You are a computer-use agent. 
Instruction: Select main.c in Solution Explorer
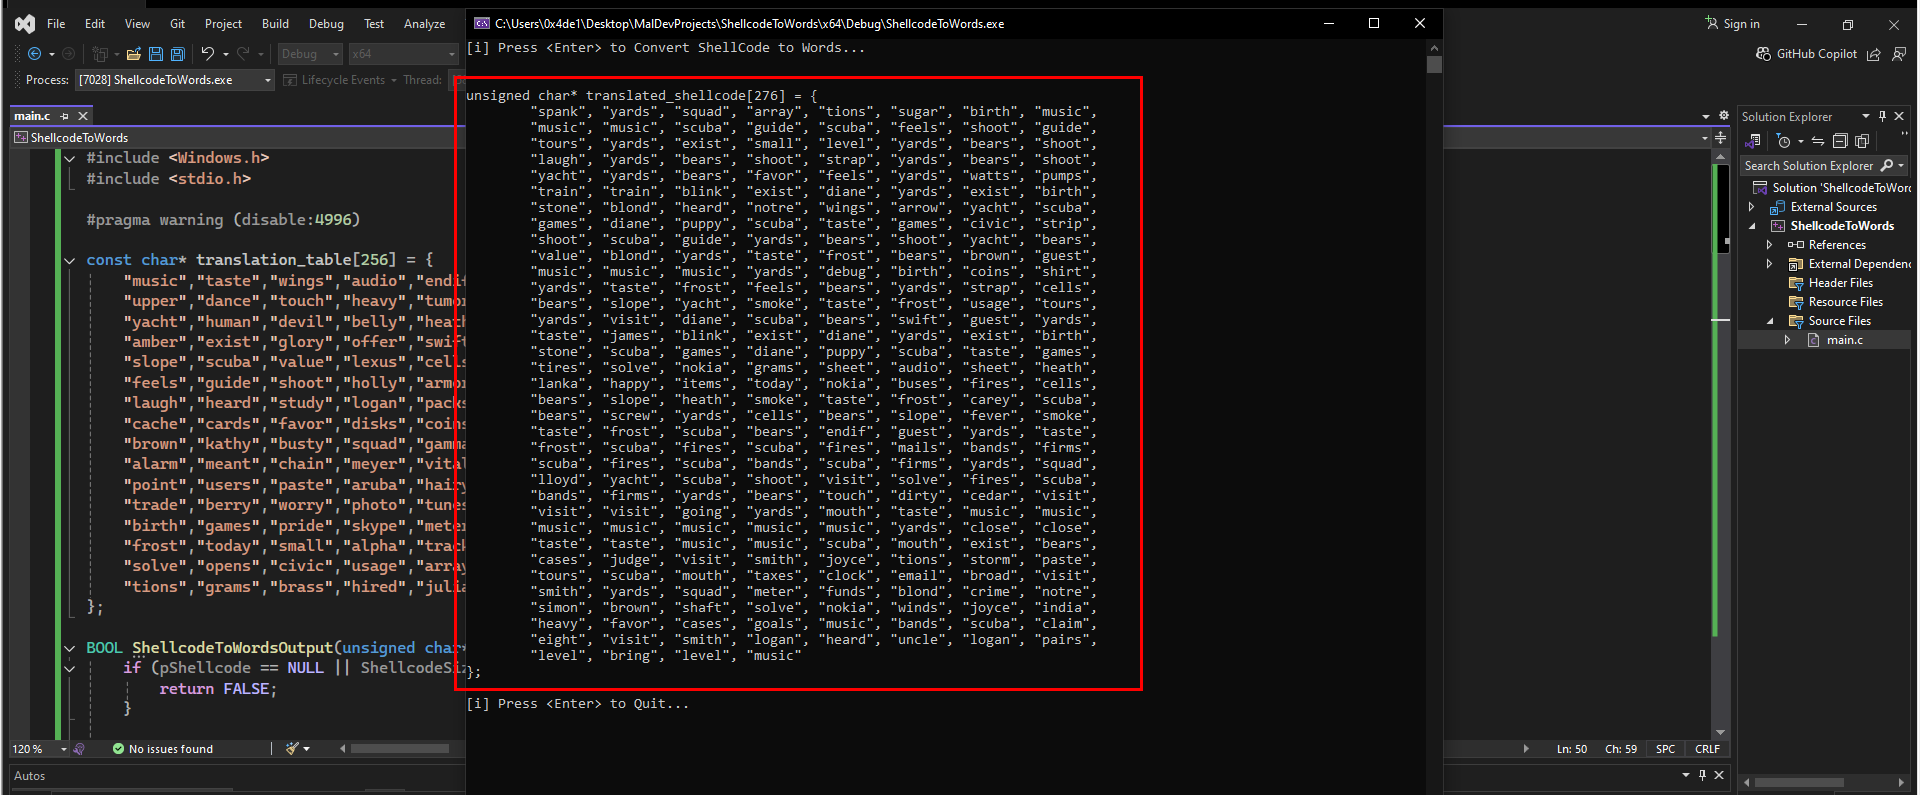coord(1844,340)
